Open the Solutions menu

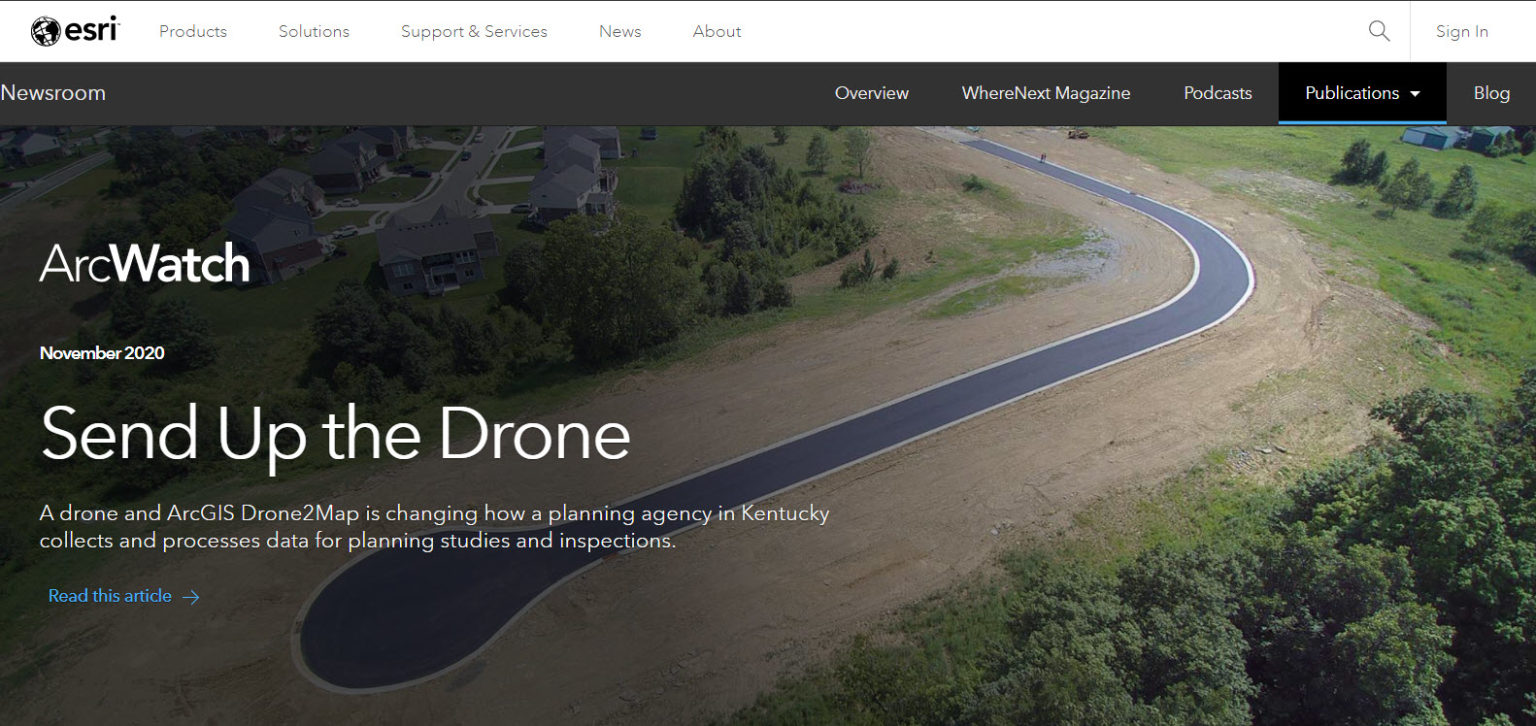[314, 31]
